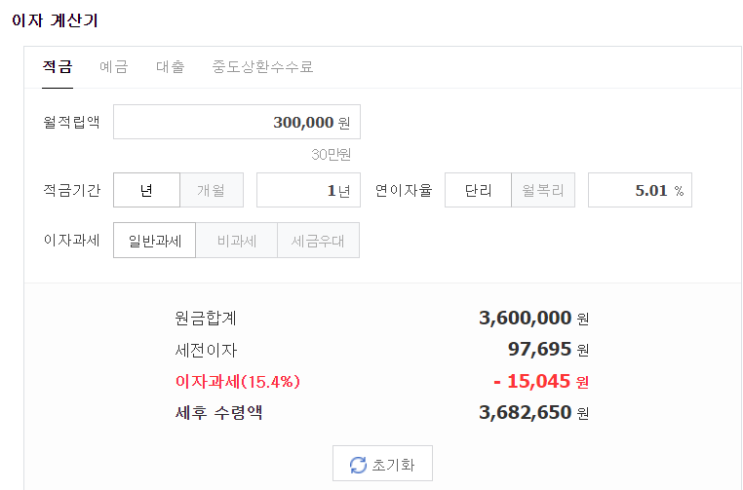
Task: Click the 원금합계 value 3,600,000
Action: click(x=525, y=318)
